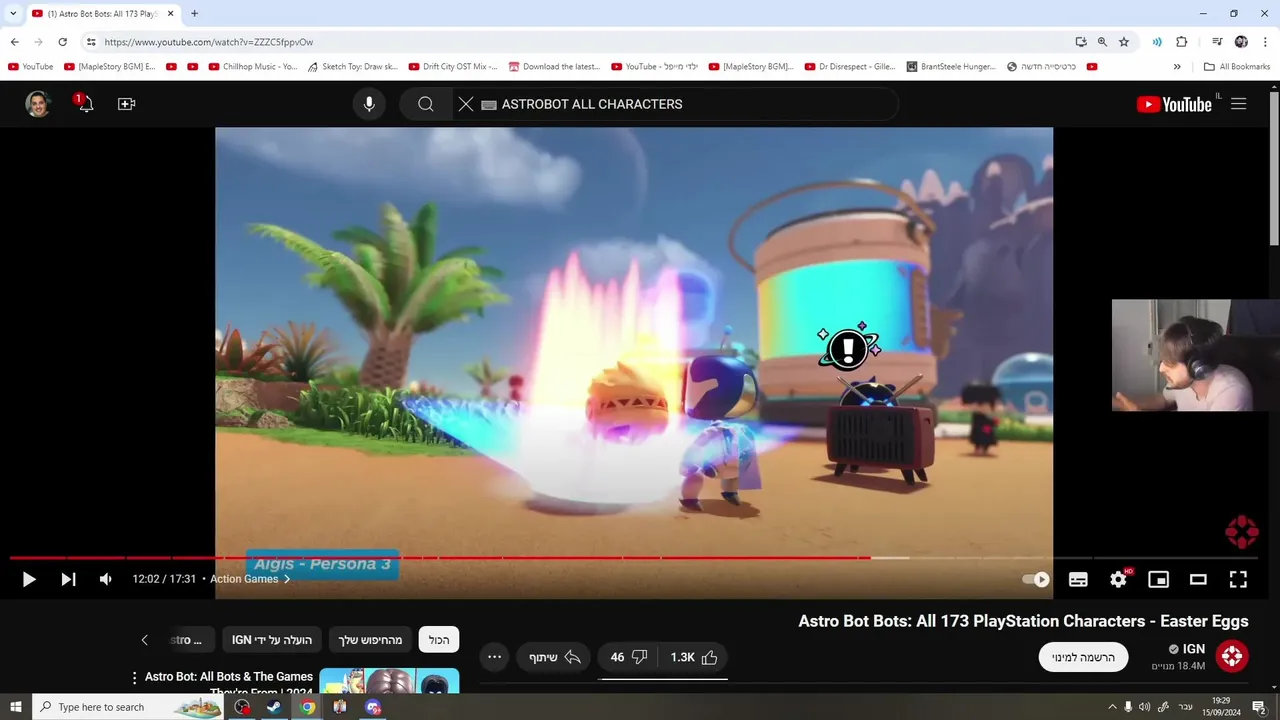Expand the Action Games chapter chevron
This screenshot has width=1280, height=720.
287,579
